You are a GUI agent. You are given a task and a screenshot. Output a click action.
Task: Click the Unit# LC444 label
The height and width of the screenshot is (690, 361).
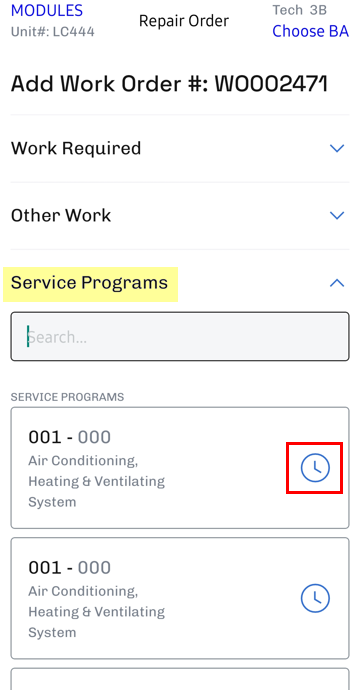click(52, 32)
